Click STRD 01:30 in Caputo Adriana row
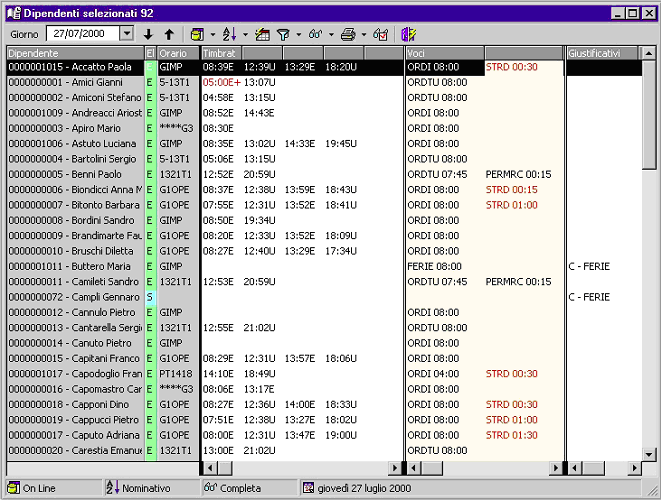Image resolution: width=661 pixels, height=500 pixels. [x=511, y=435]
